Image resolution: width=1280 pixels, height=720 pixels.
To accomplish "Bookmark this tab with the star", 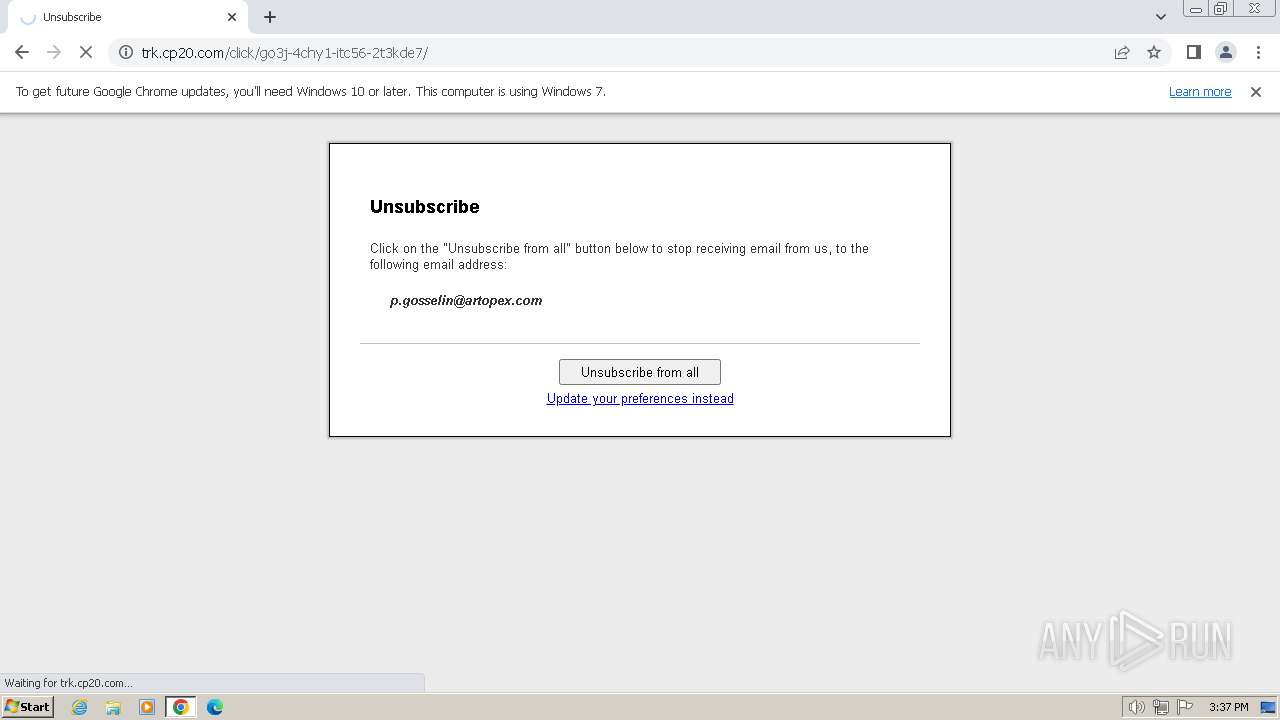I will 1154,52.
